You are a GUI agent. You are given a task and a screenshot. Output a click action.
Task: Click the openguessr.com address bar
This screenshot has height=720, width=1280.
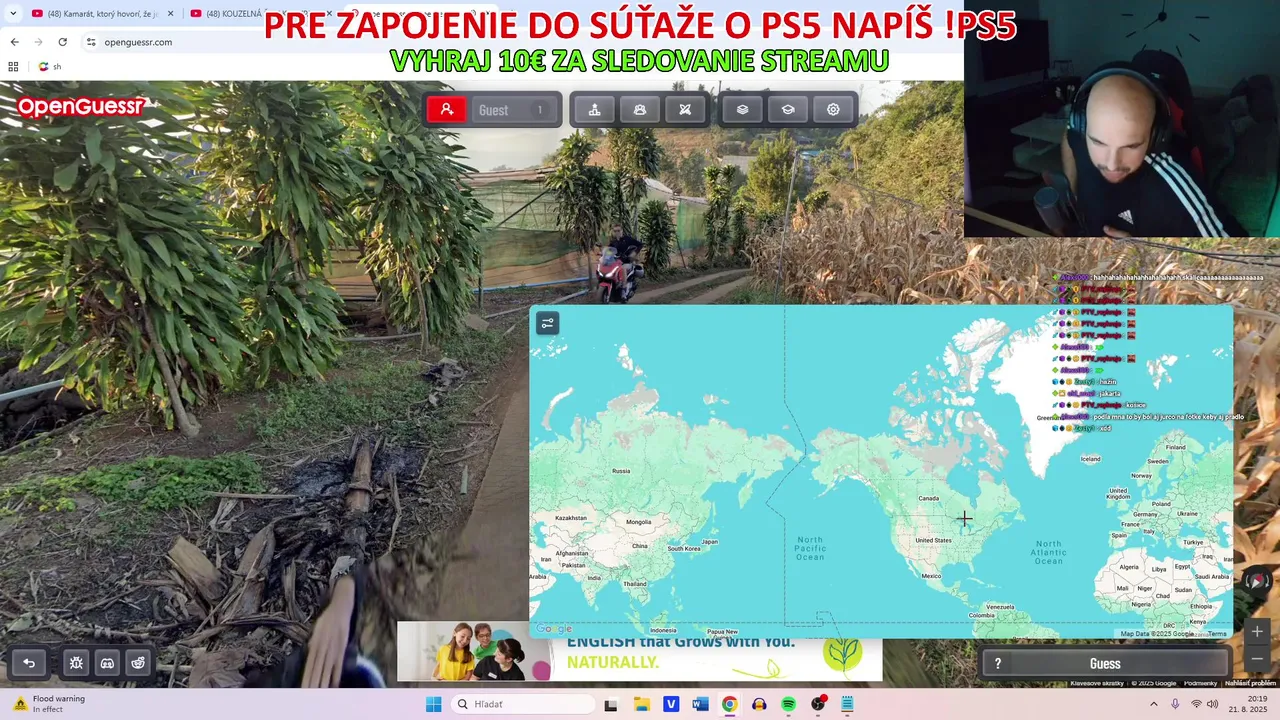point(138,42)
